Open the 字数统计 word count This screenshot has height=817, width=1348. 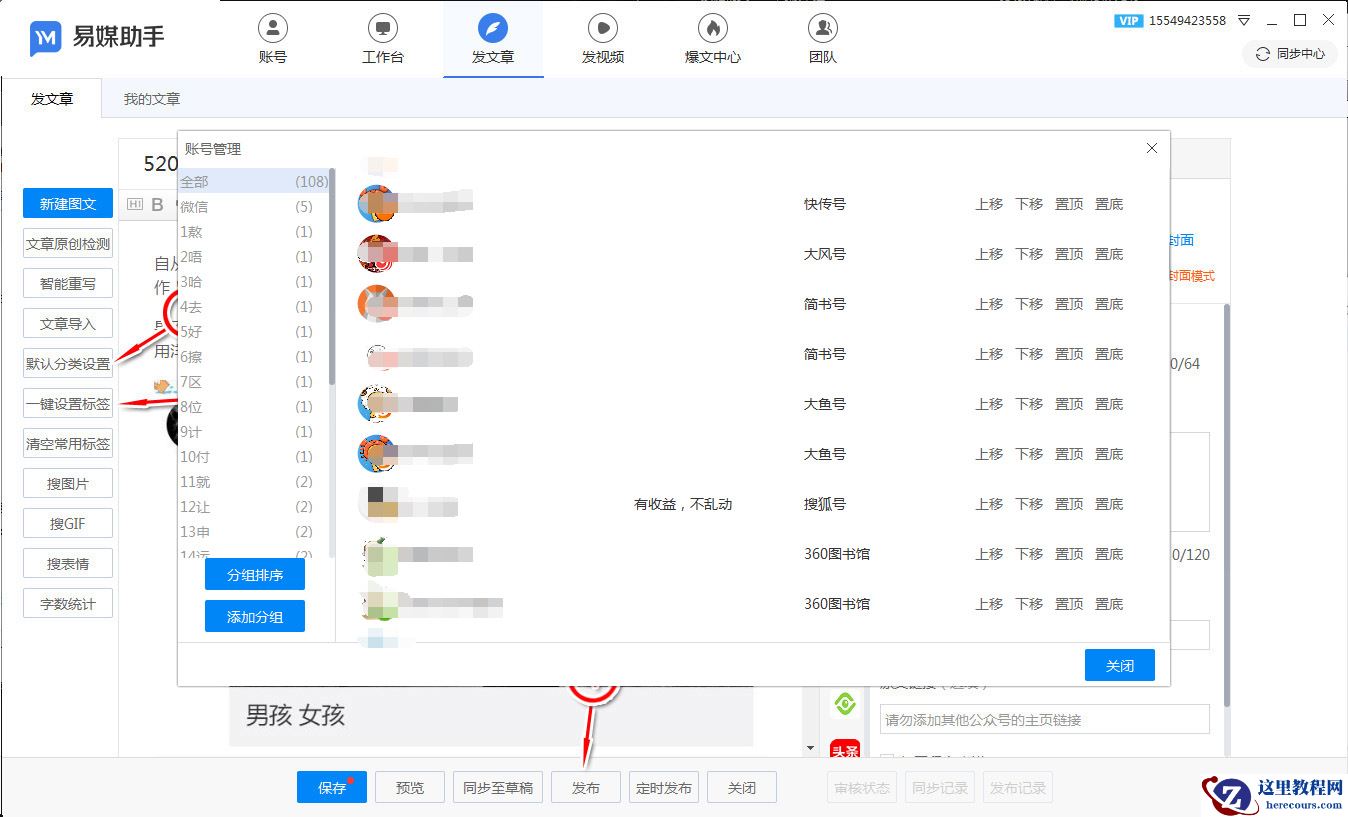(68, 603)
